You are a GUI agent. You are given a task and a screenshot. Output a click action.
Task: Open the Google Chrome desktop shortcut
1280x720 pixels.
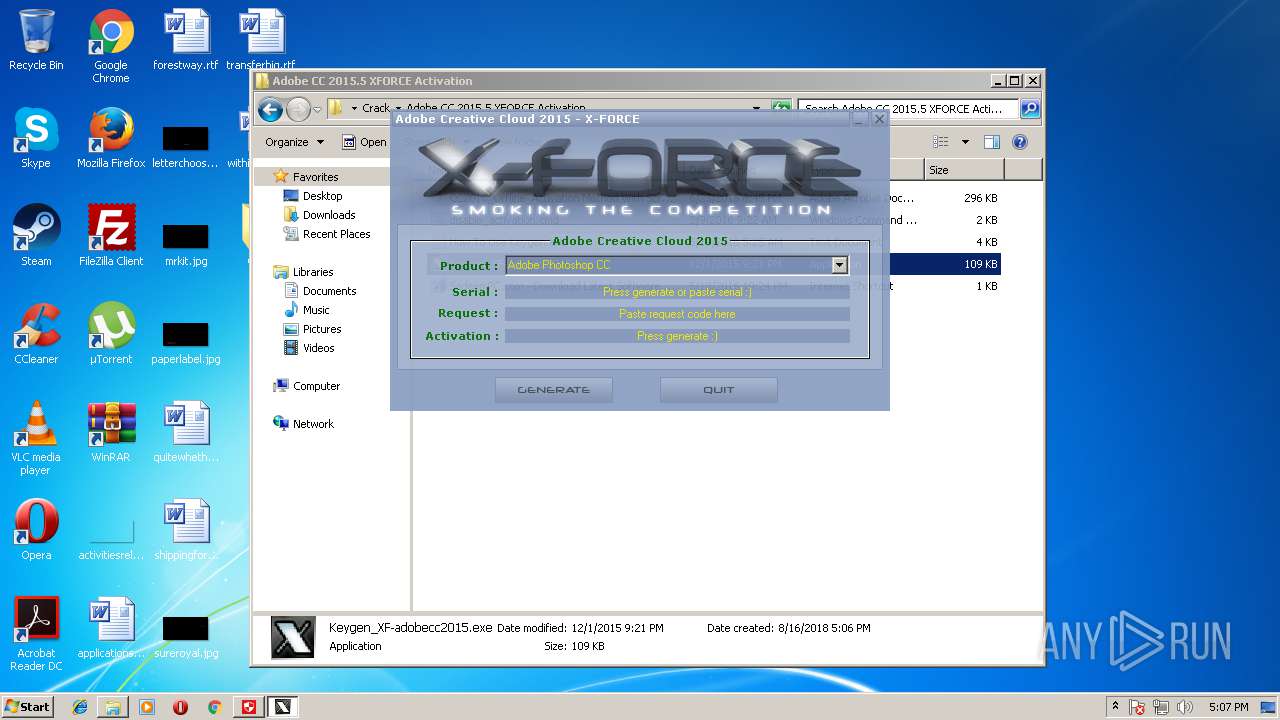click(x=111, y=46)
